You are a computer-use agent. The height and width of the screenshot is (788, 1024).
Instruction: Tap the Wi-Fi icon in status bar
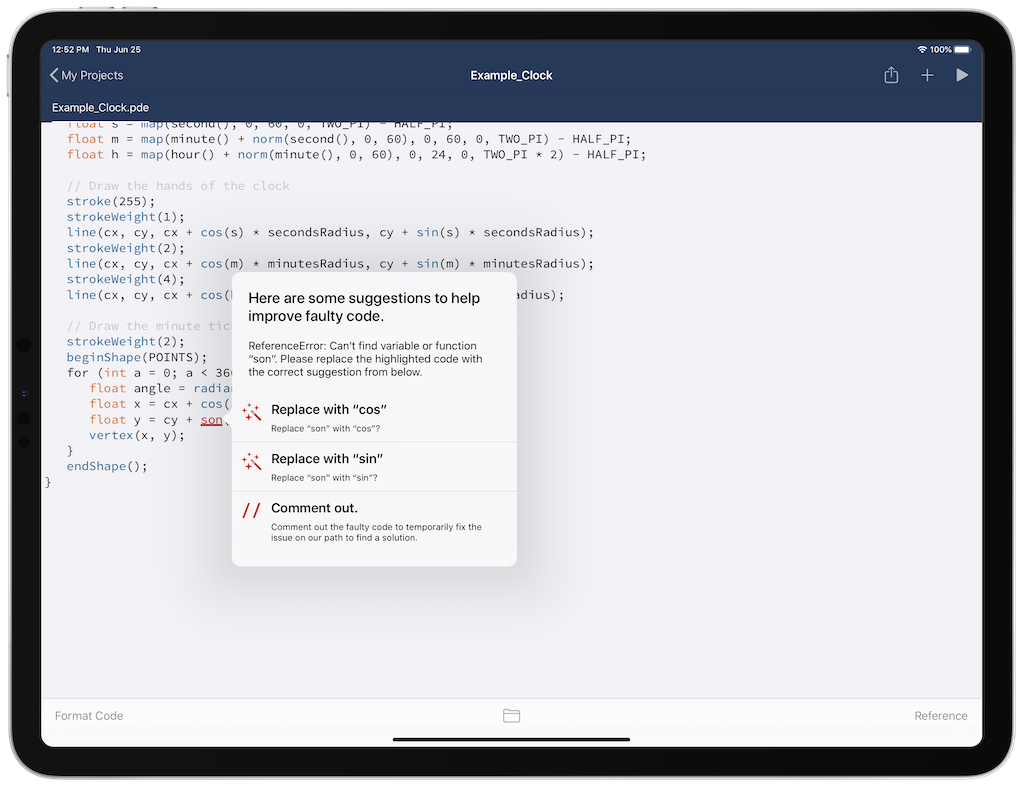tap(921, 49)
